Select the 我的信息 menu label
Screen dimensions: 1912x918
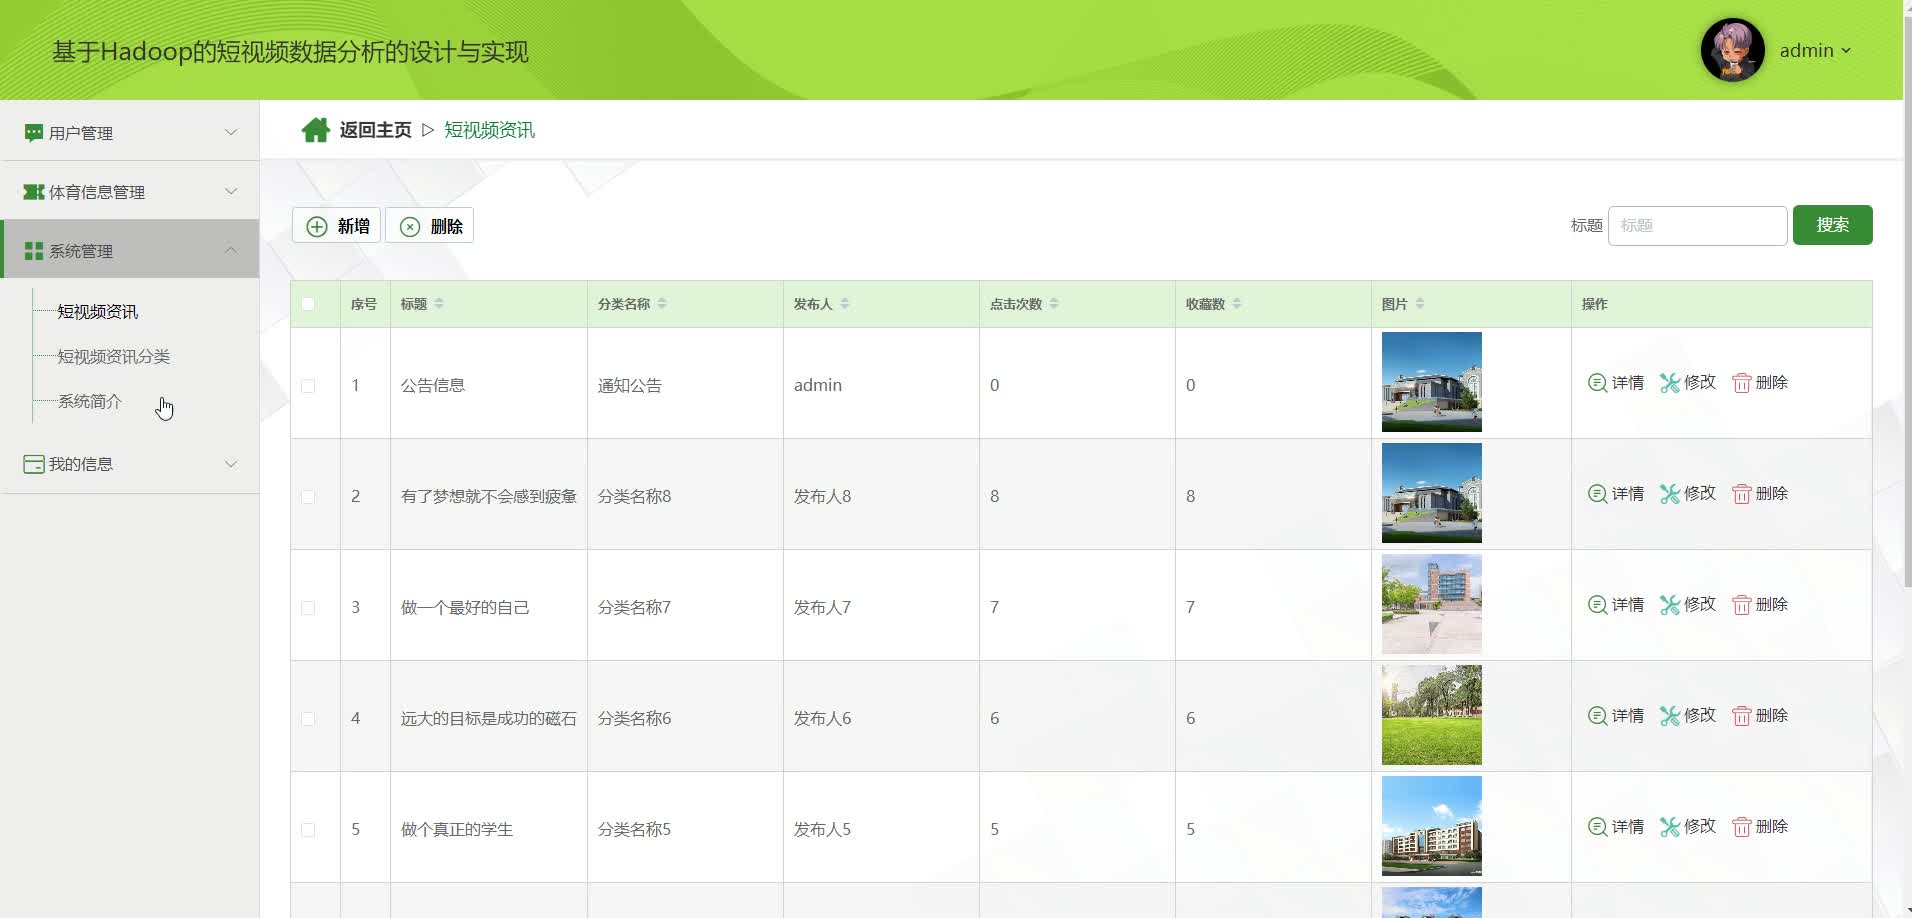coord(81,464)
